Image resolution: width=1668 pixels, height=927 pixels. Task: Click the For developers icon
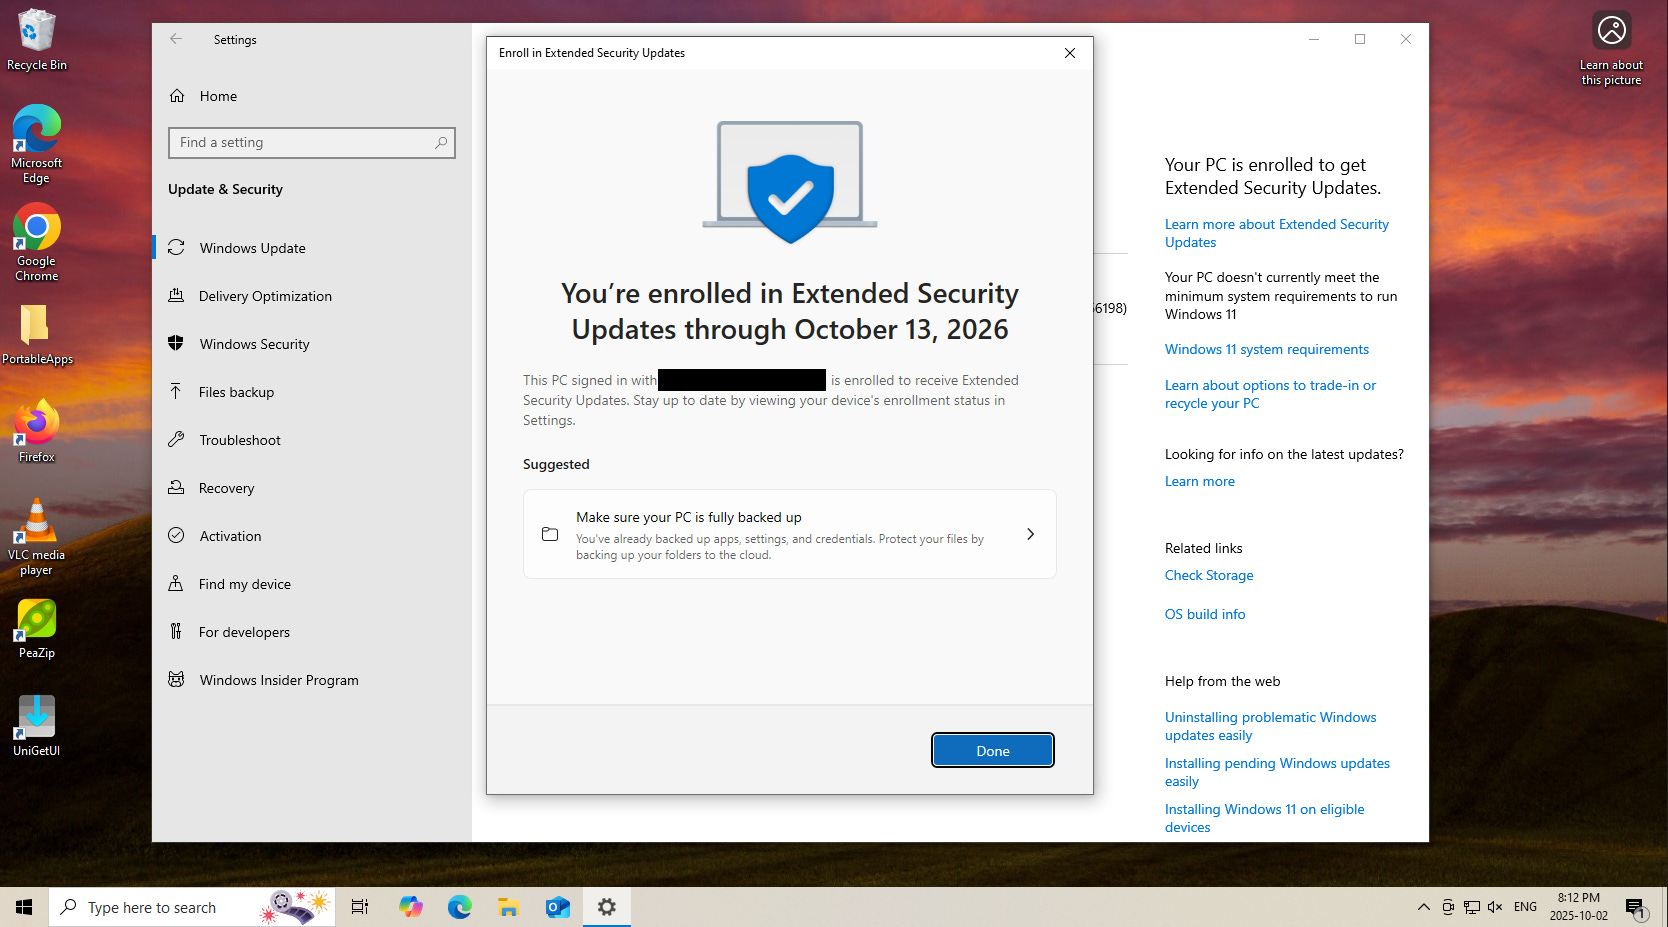coord(176,631)
